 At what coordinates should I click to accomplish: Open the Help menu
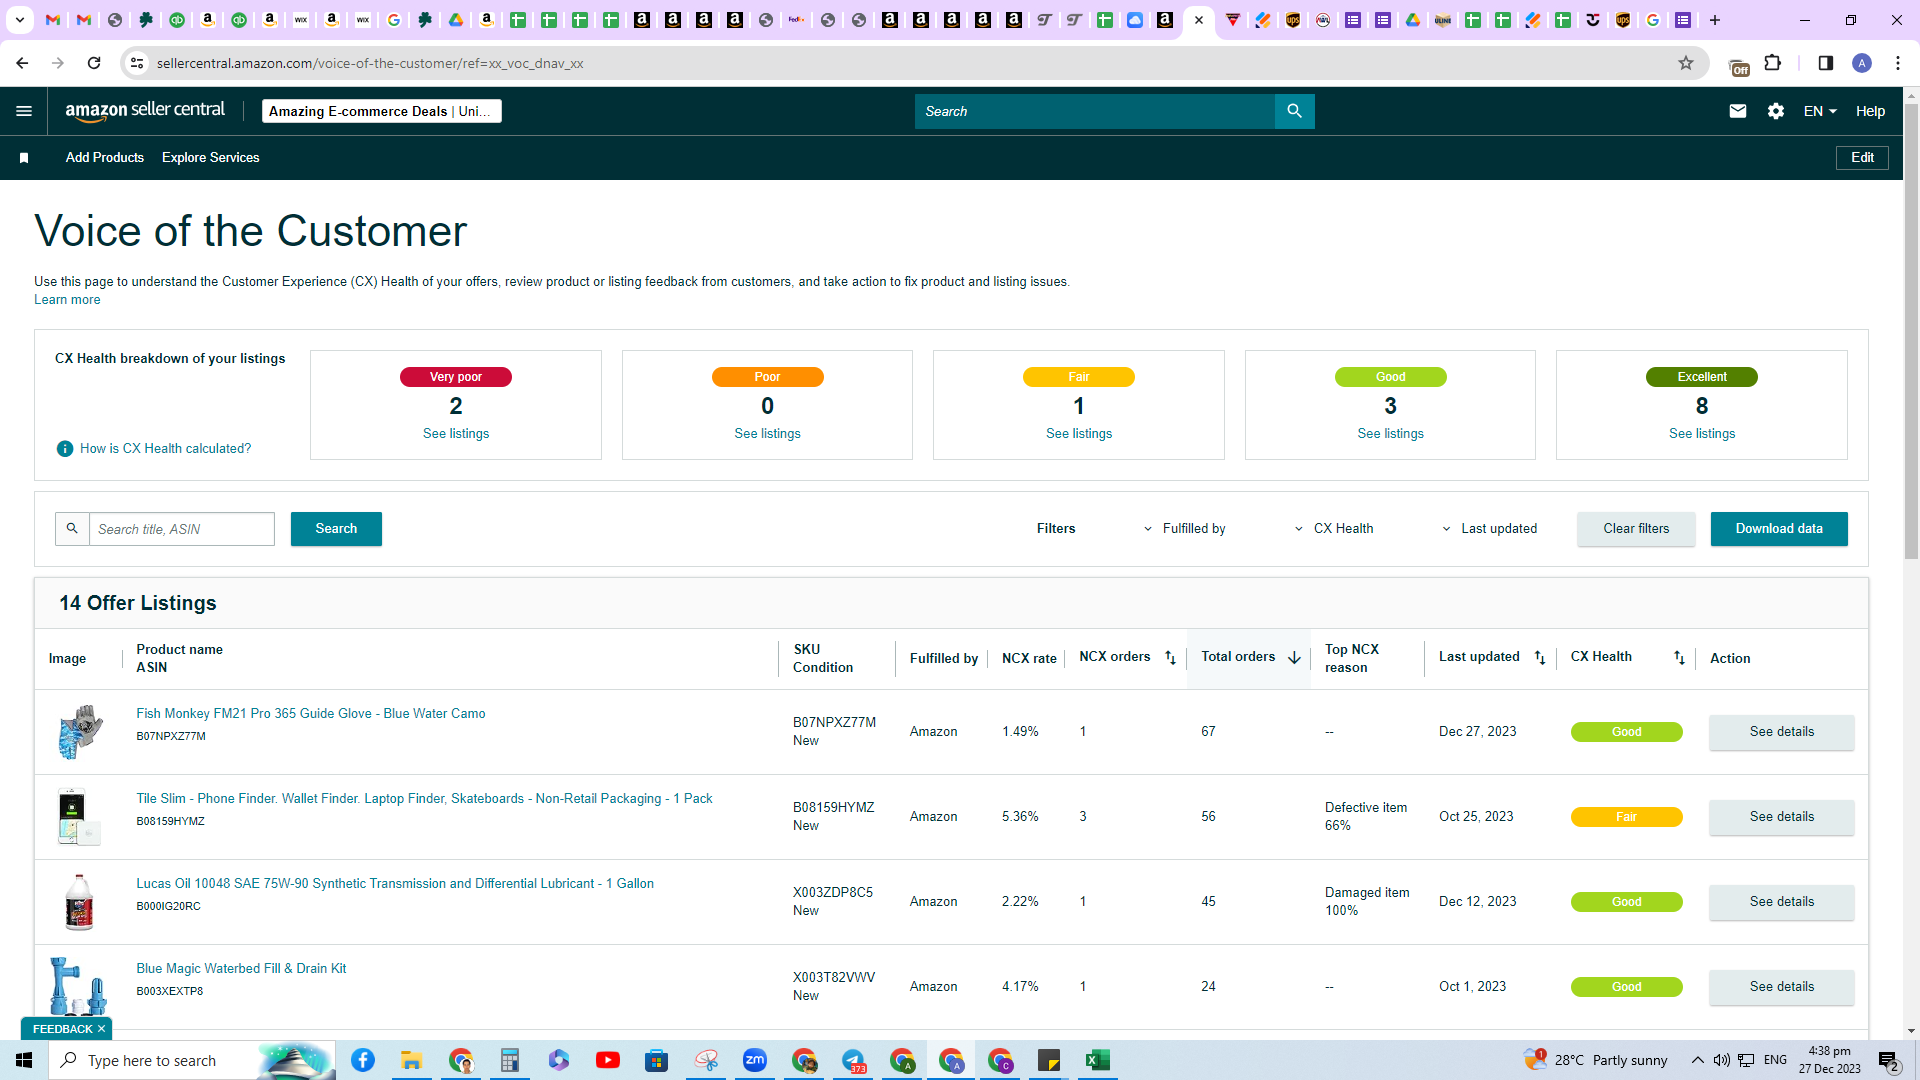pyautogui.click(x=1870, y=111)
